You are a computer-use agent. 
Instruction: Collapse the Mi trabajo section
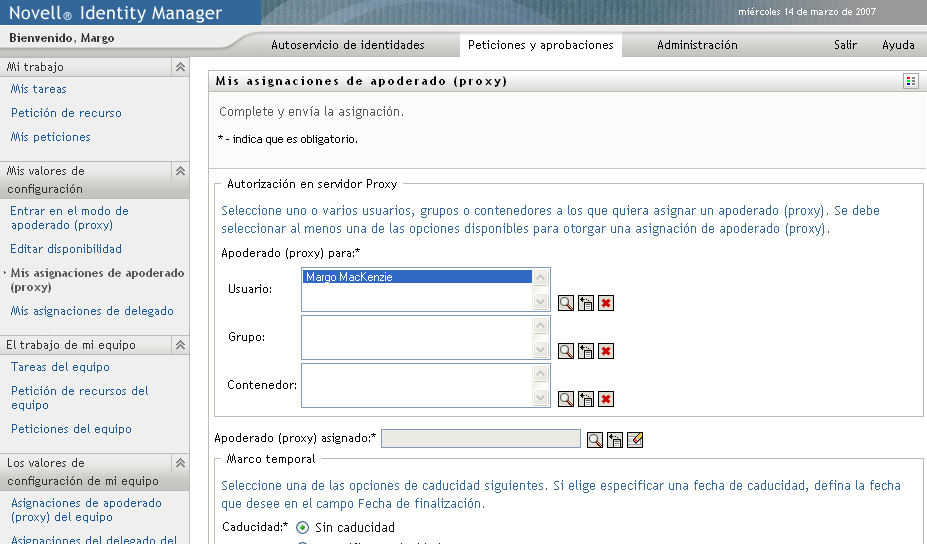pos(180,67)
